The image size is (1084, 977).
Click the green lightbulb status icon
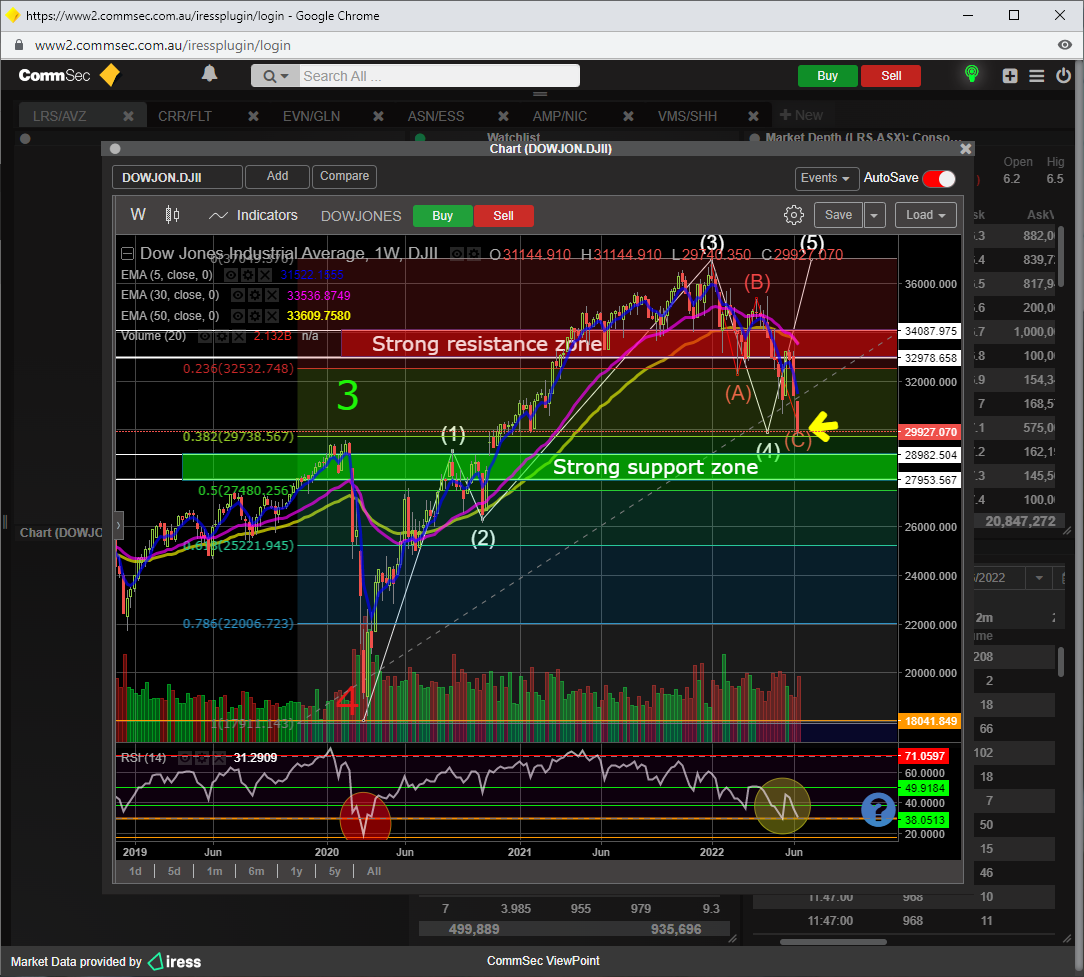pos(971,74)
